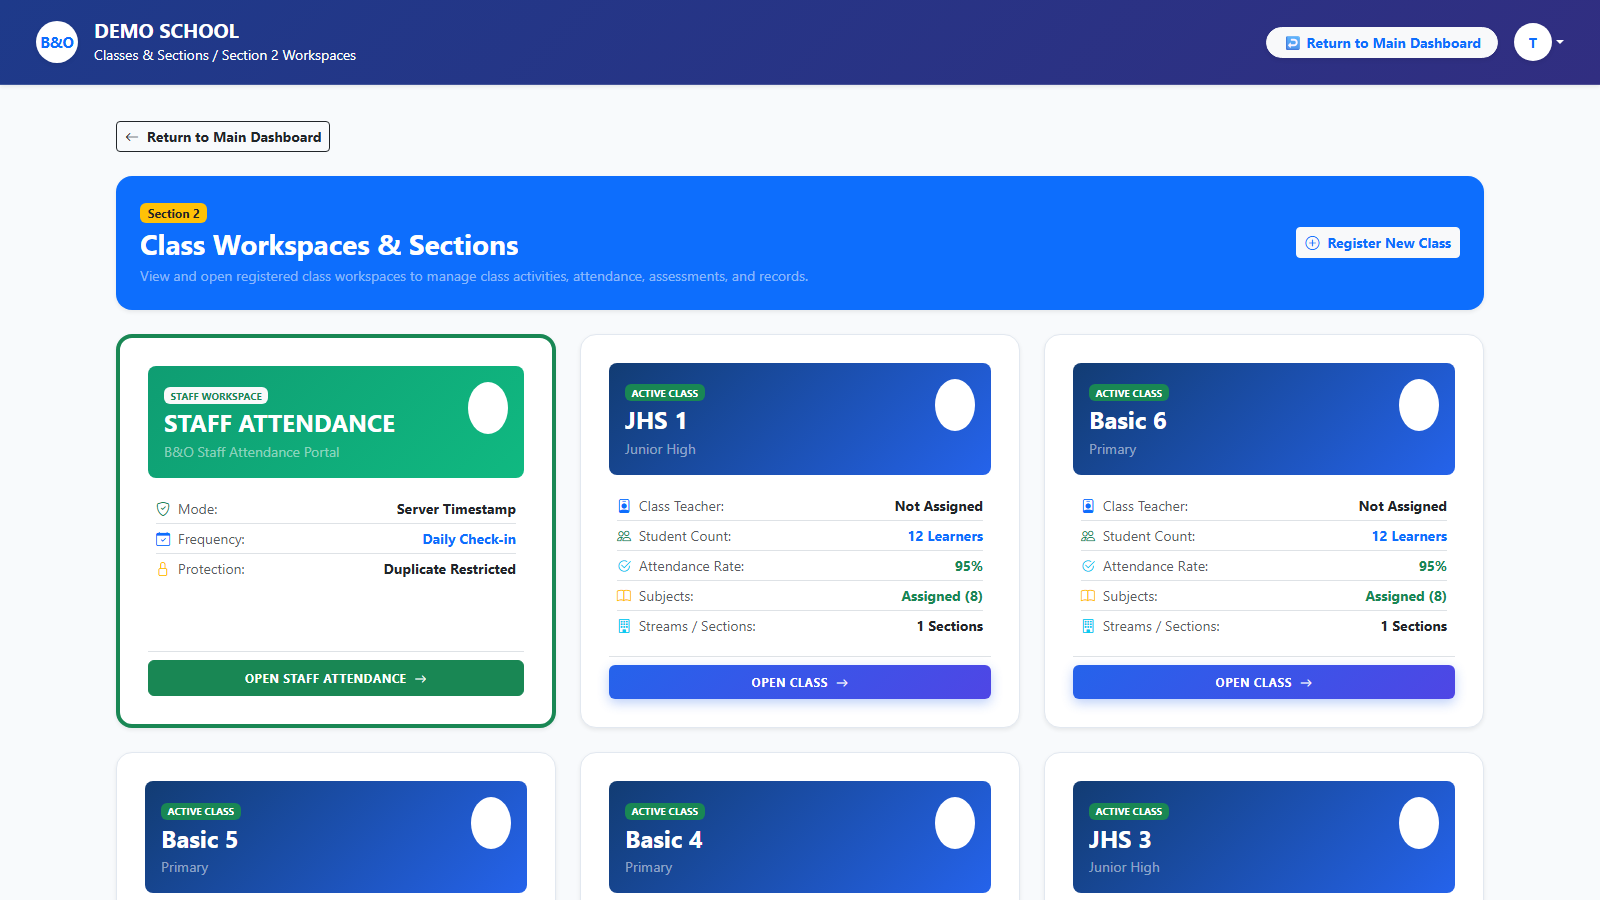Click the back-arrow Return to Main Dashboard button

pos(223,137)
